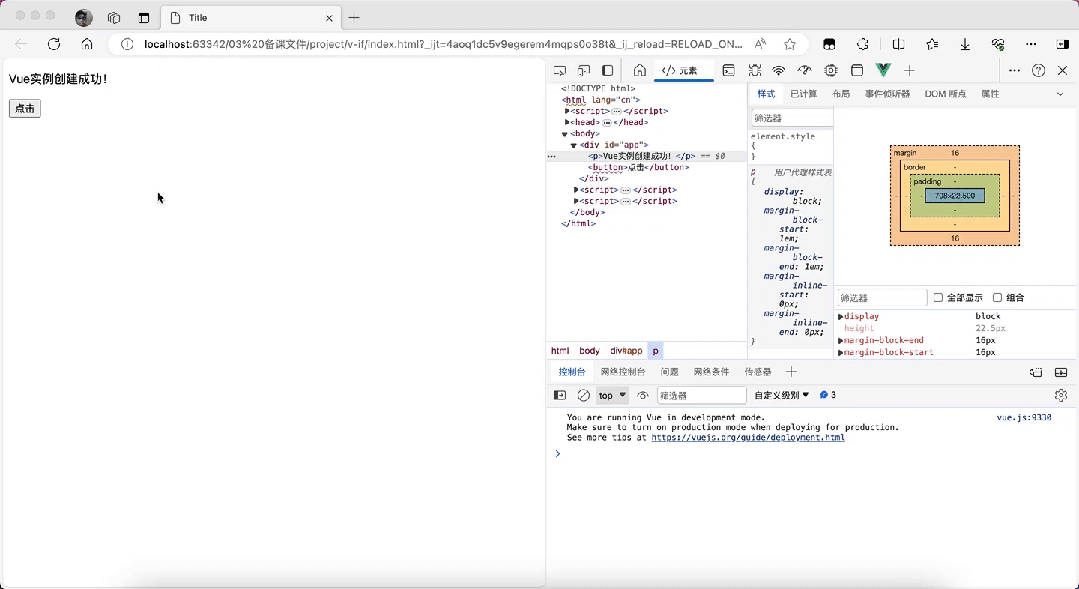Select body in the DOM breadcrumb
Screen dimensions: 1079x589
tap(589, 350)
